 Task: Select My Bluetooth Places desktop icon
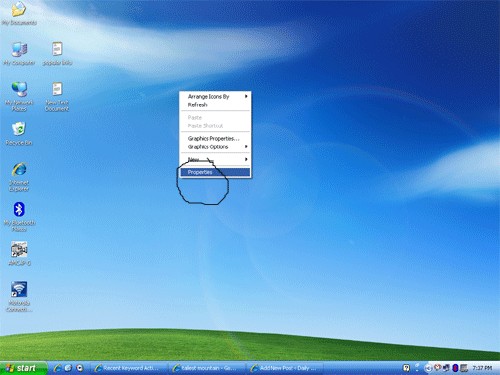tap(19, 217)
